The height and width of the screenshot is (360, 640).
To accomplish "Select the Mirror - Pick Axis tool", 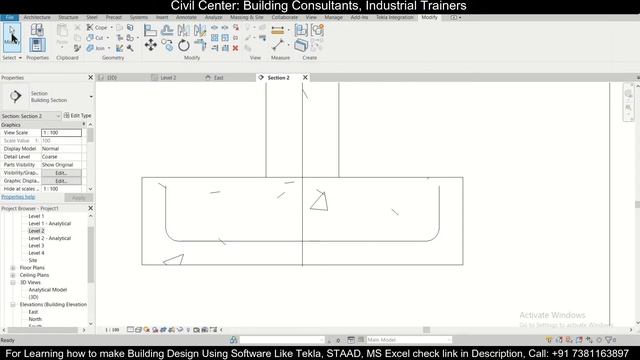I will pyautogui.click(x=183, y=30).
